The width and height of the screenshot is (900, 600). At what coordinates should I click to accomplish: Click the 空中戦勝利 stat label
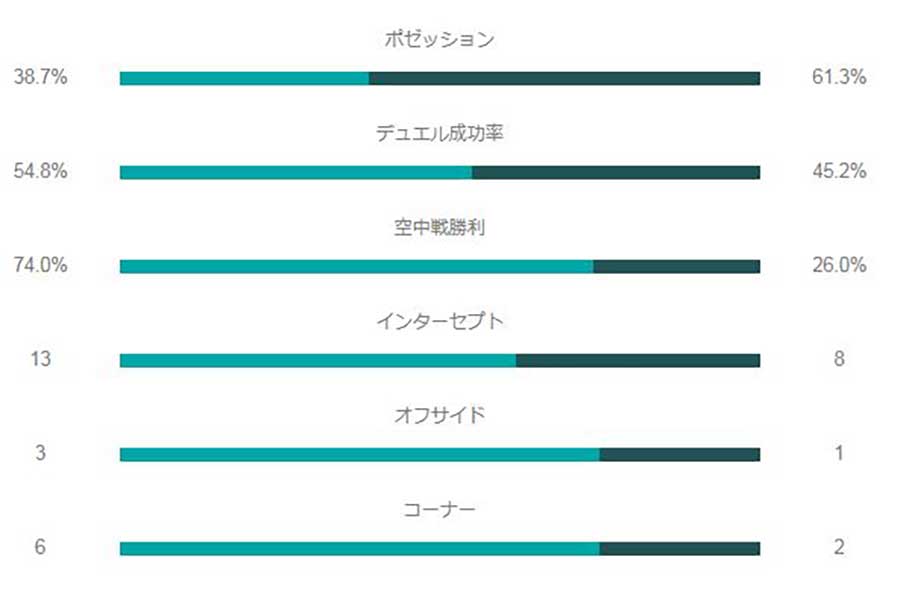(440, 228)
